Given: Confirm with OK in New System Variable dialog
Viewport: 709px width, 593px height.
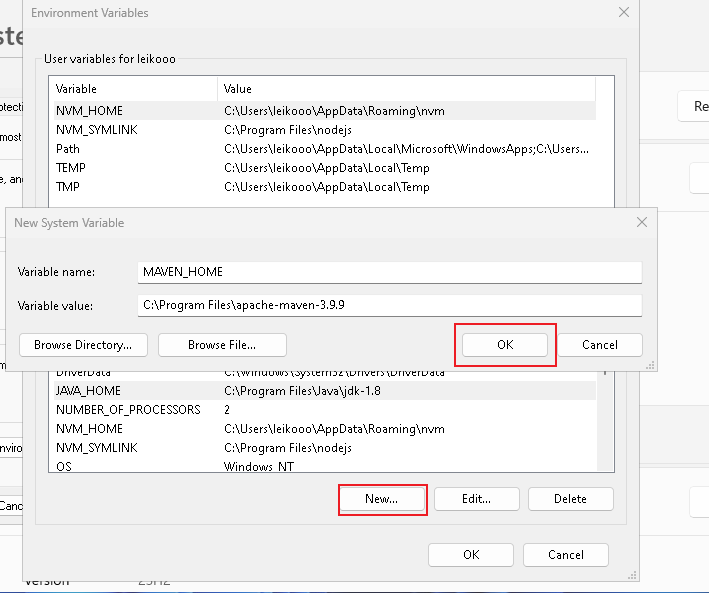Looking at the screenshot, I should pos(505,345).
